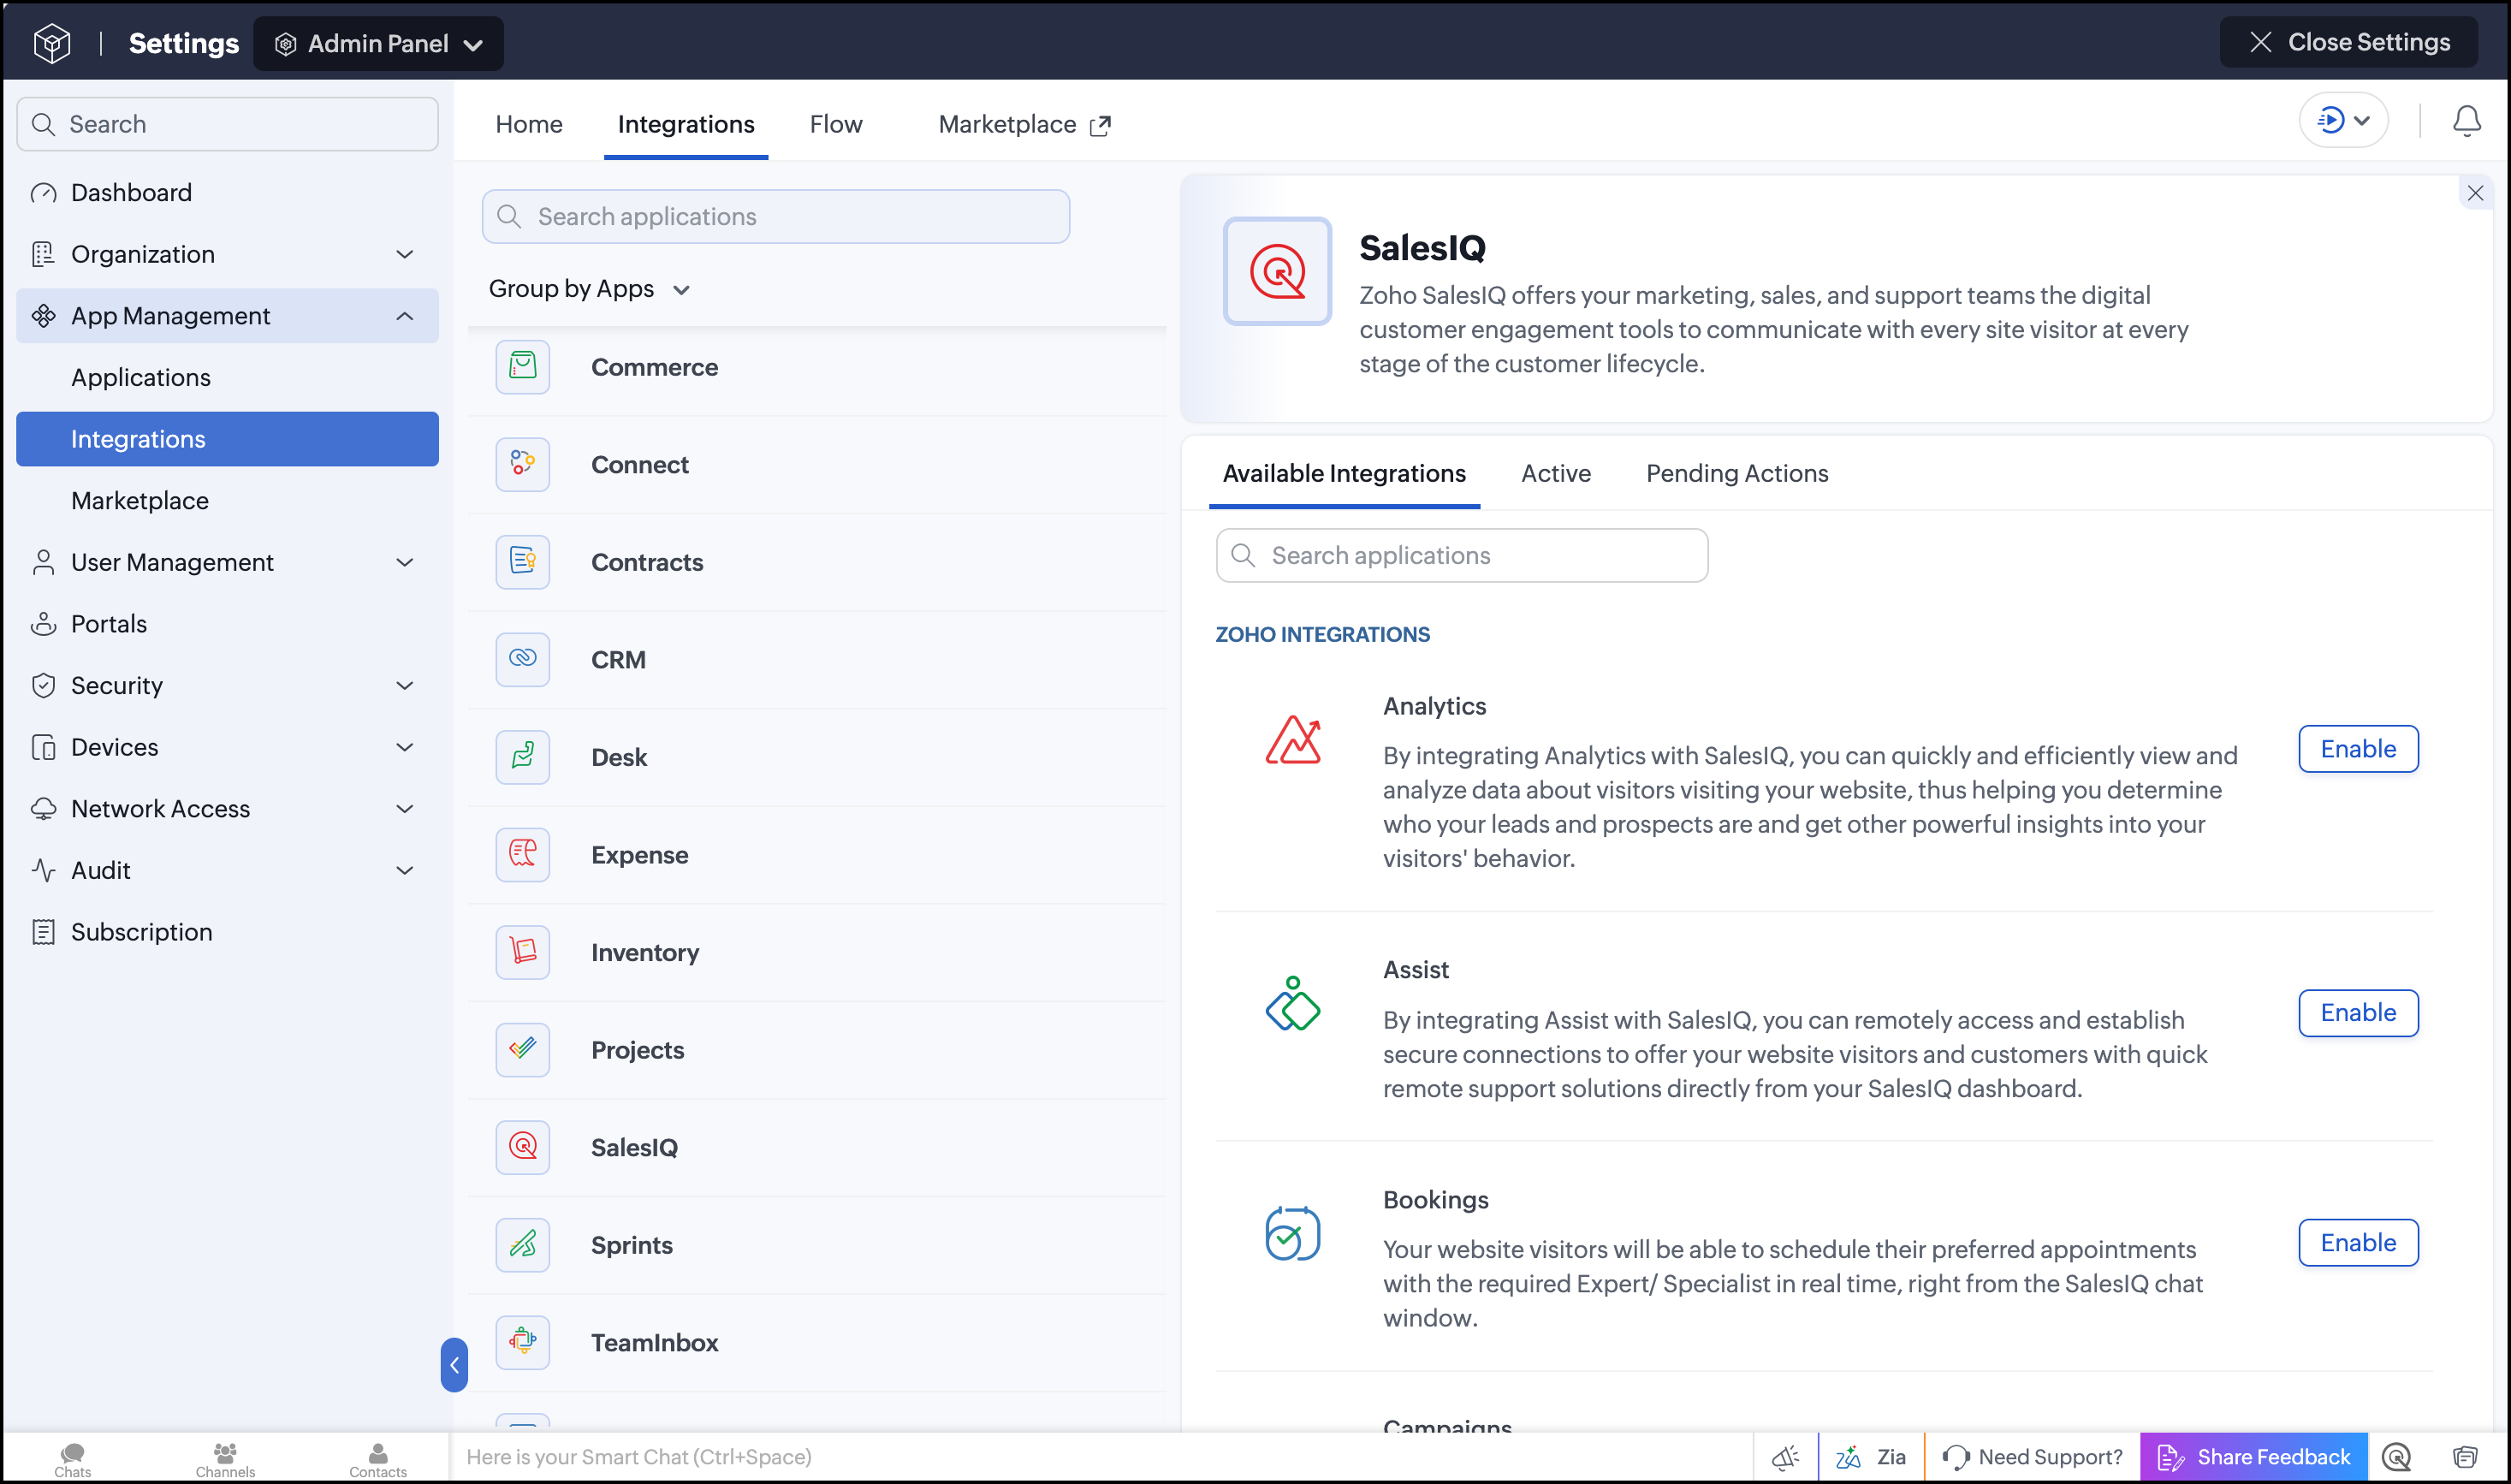
Task: Select Integrations in the sidebar
Action: [227, 439]
